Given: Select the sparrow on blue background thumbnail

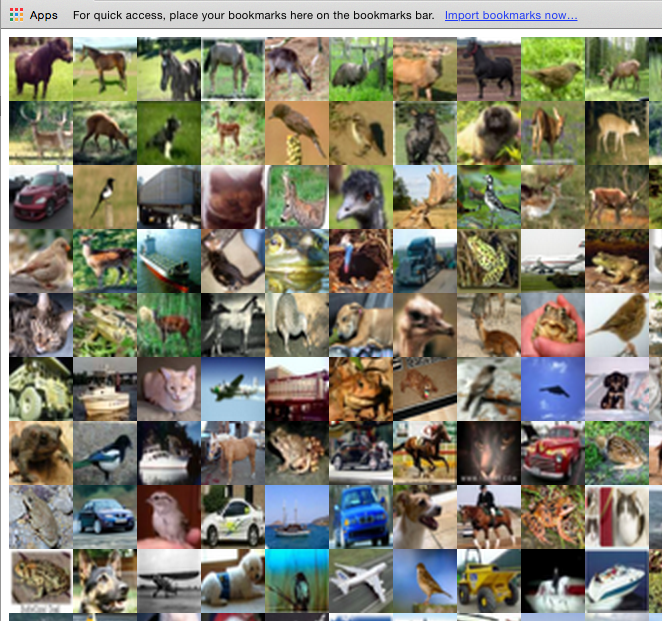Looking at the screenshot, I should 425,581.
